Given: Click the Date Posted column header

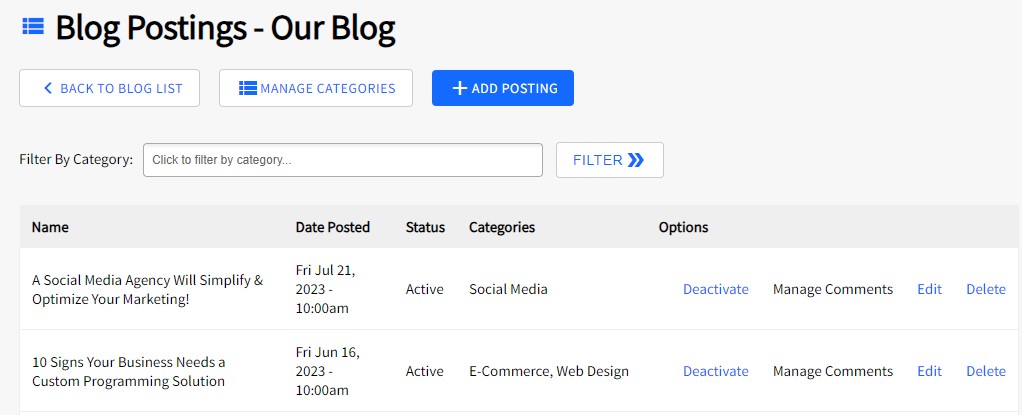Looking at the screenshot, I should [x=332, y=227].
